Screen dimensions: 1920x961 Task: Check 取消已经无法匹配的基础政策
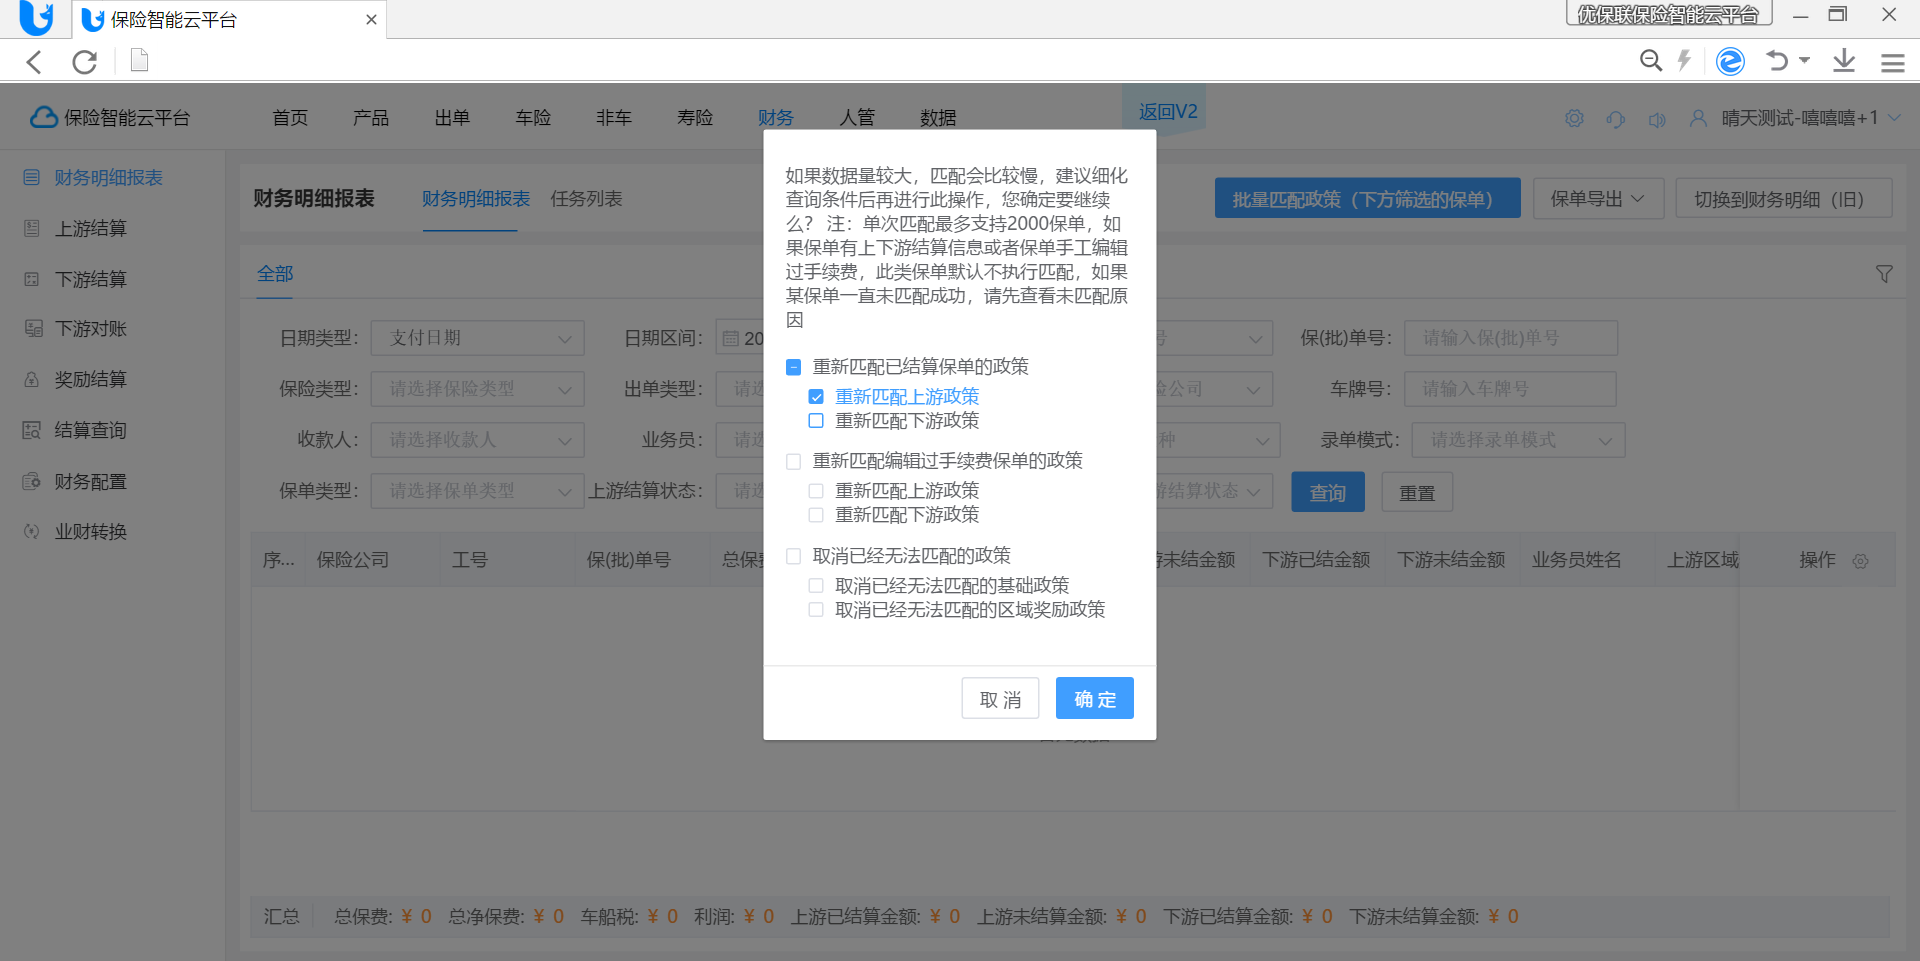click(x=817, y=586)
